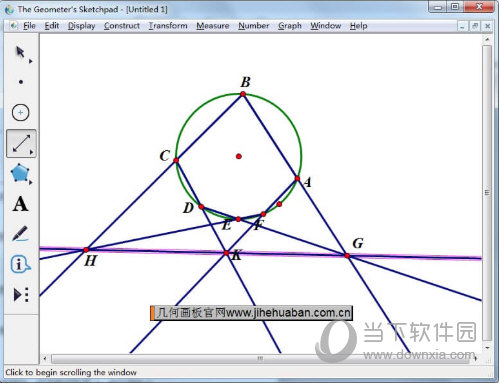Open the Construct menu
The width and height of the screenshot is (500, 384).
(122, 26)
